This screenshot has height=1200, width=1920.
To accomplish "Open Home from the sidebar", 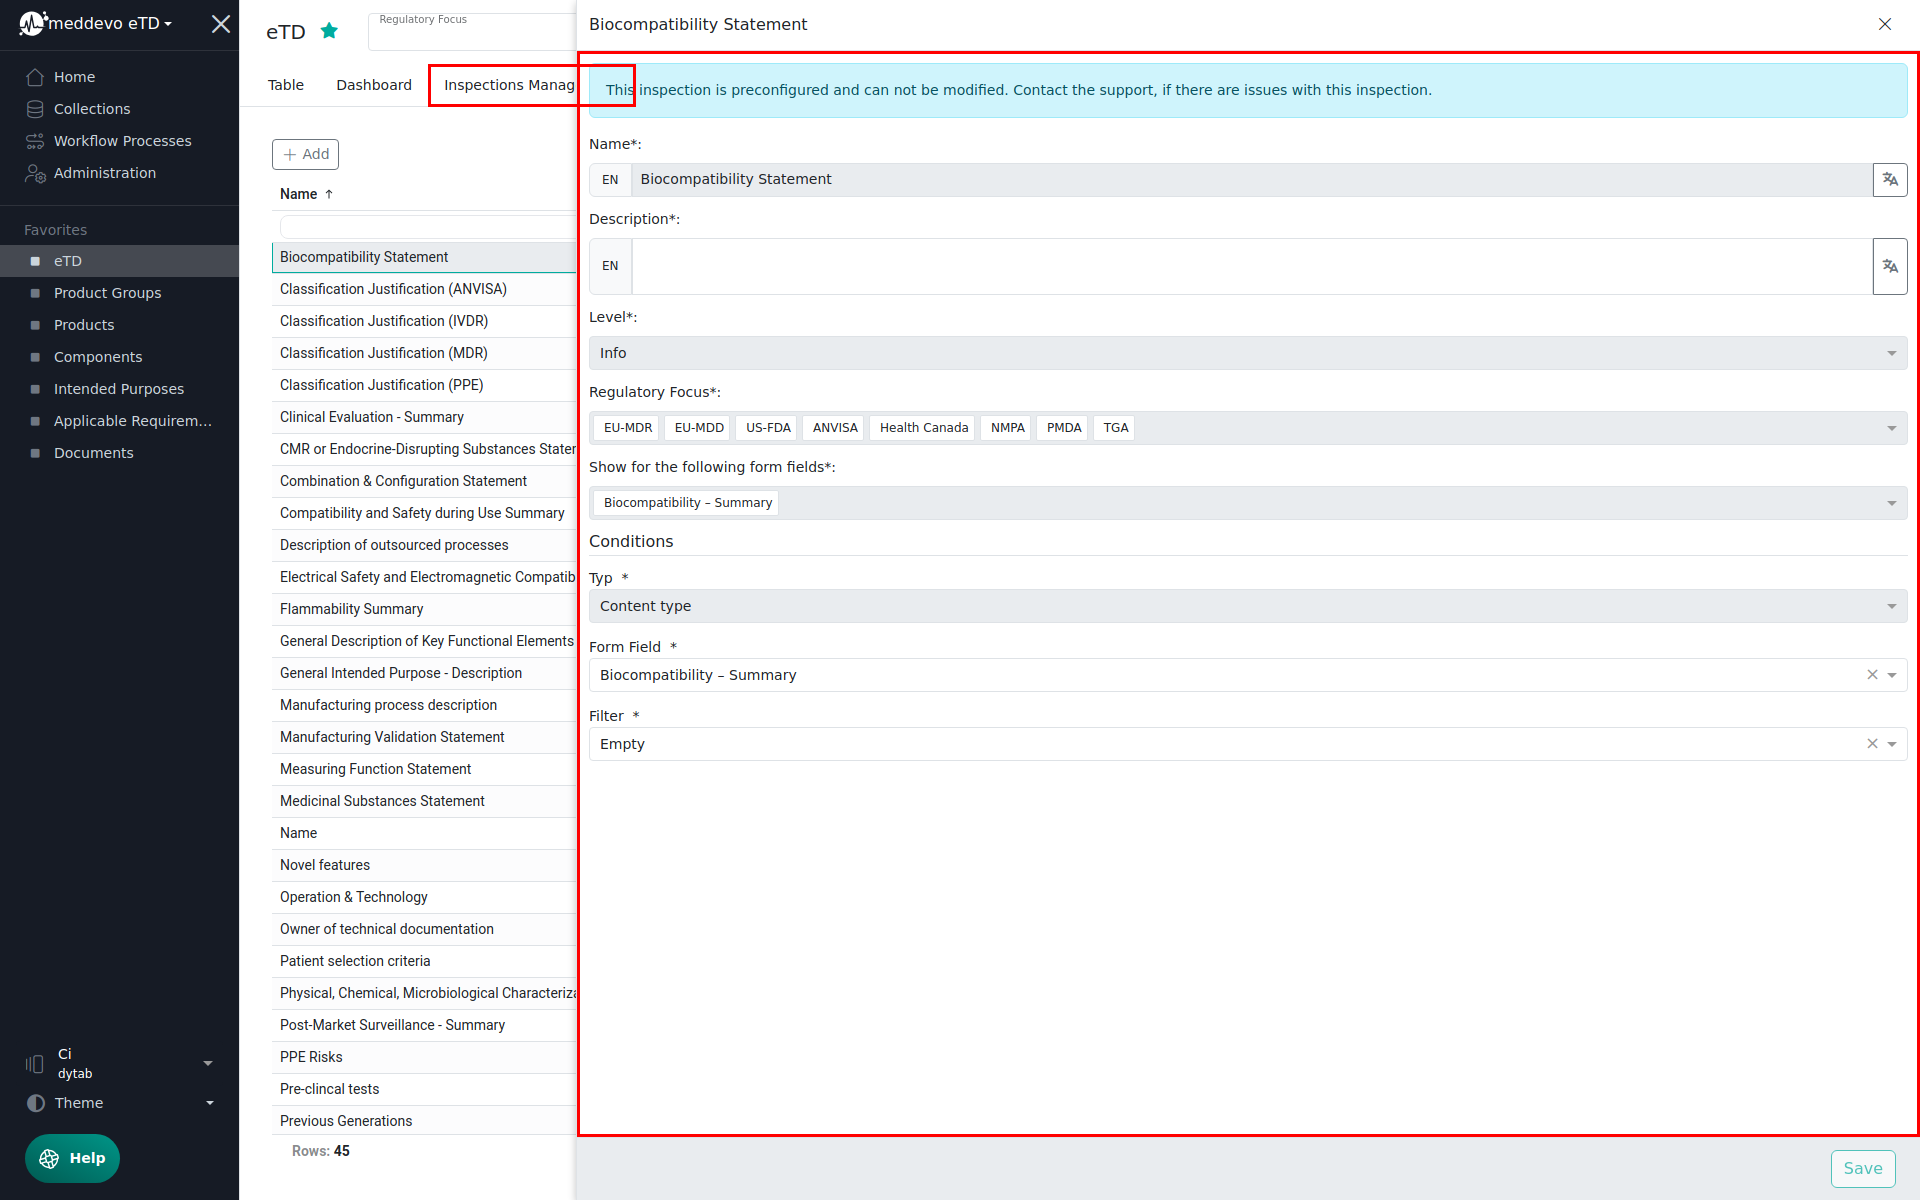I will coord(74,77).
